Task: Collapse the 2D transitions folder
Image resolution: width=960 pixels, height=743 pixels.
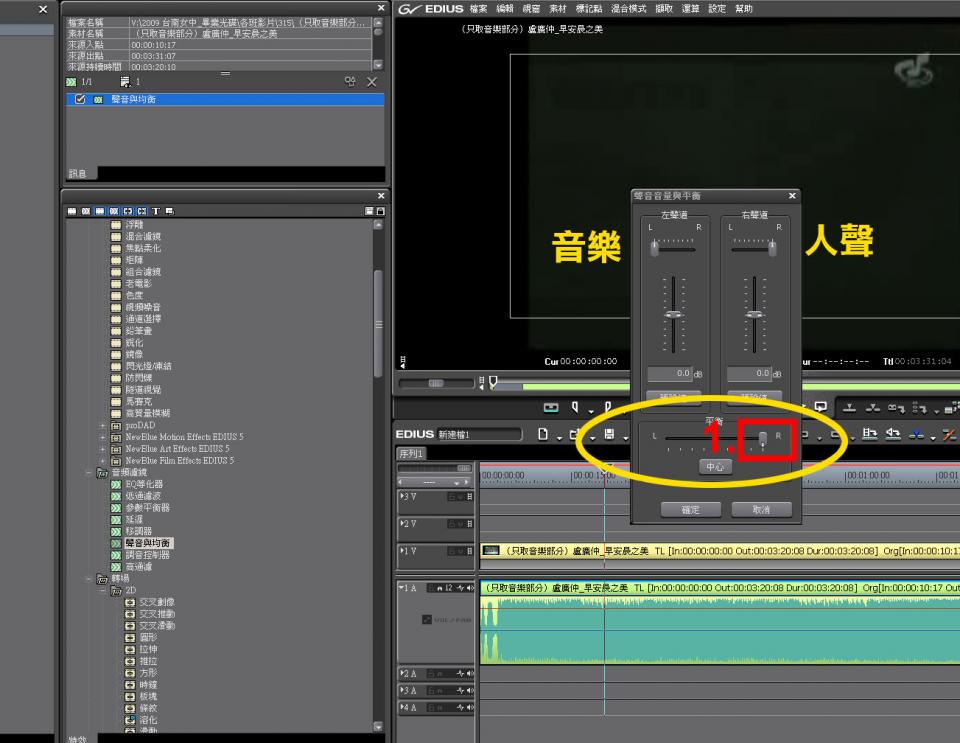Action: coord(102,590)
